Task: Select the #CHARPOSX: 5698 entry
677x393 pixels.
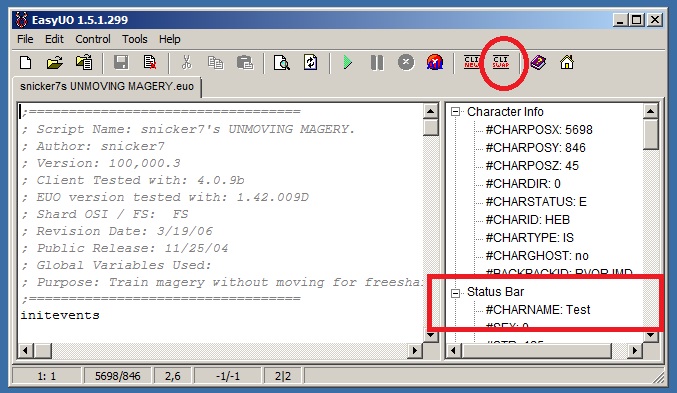Action: click(539, 130)
